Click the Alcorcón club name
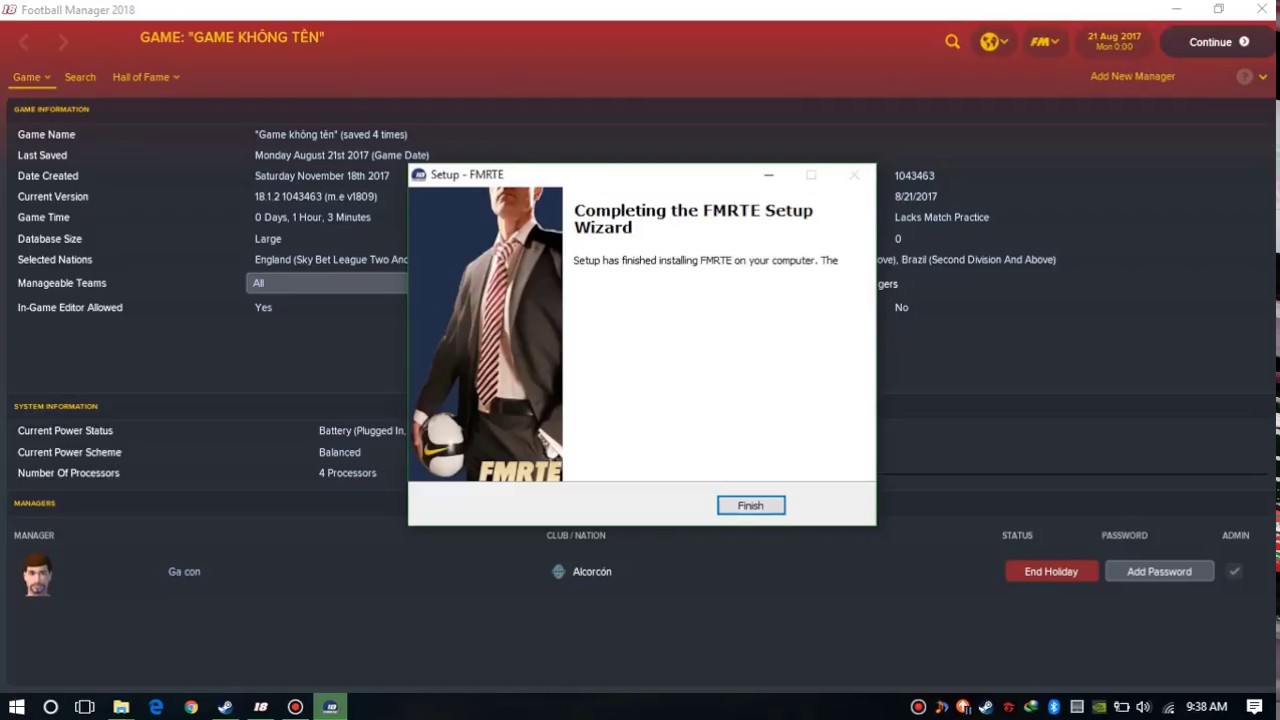 click(592, 572)
